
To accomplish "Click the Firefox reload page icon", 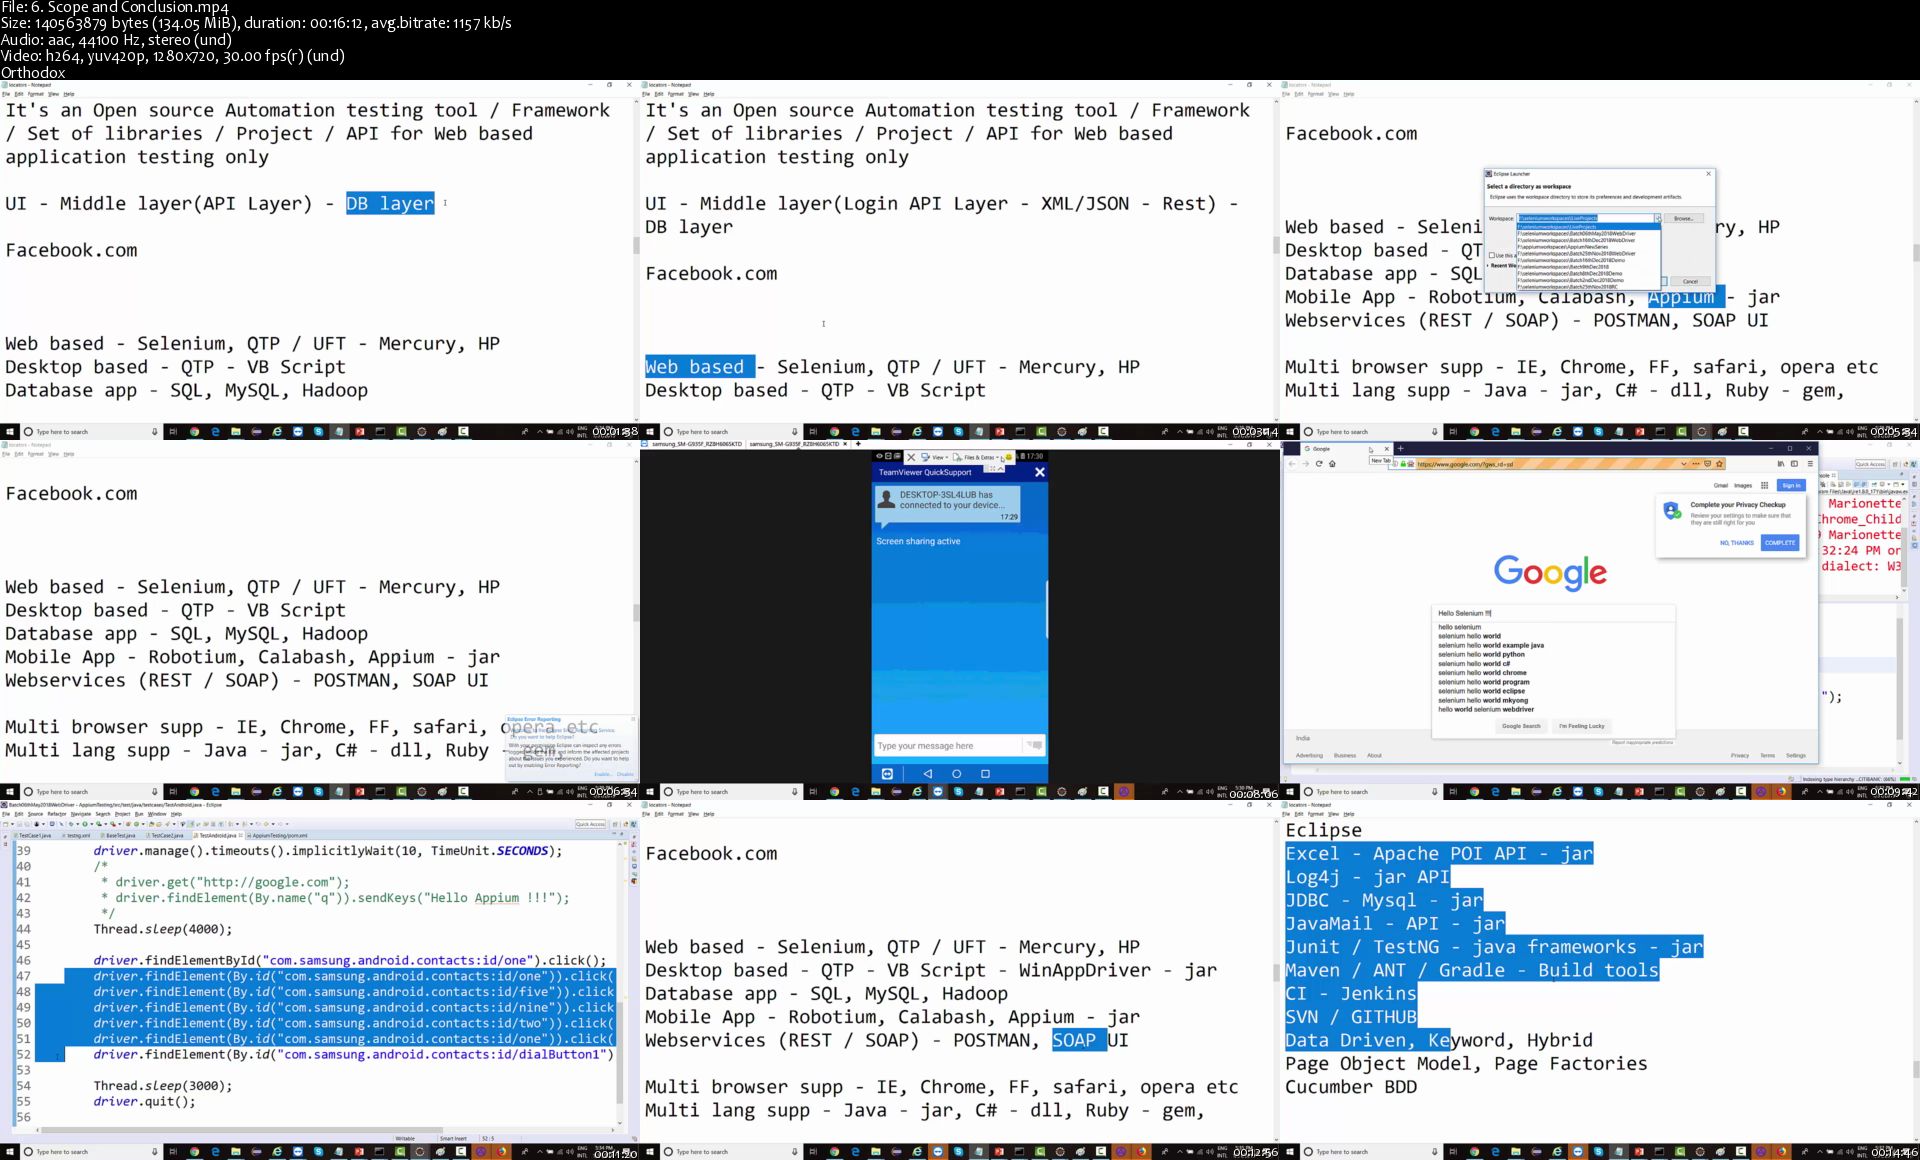I will point(1319,464).
